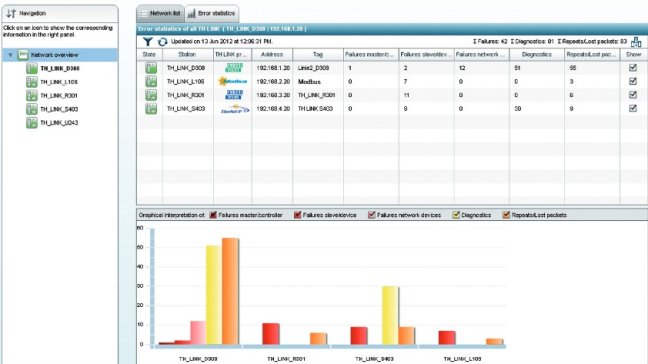Click the Show column header
648x364 pixels.
[x=634, y=55]
